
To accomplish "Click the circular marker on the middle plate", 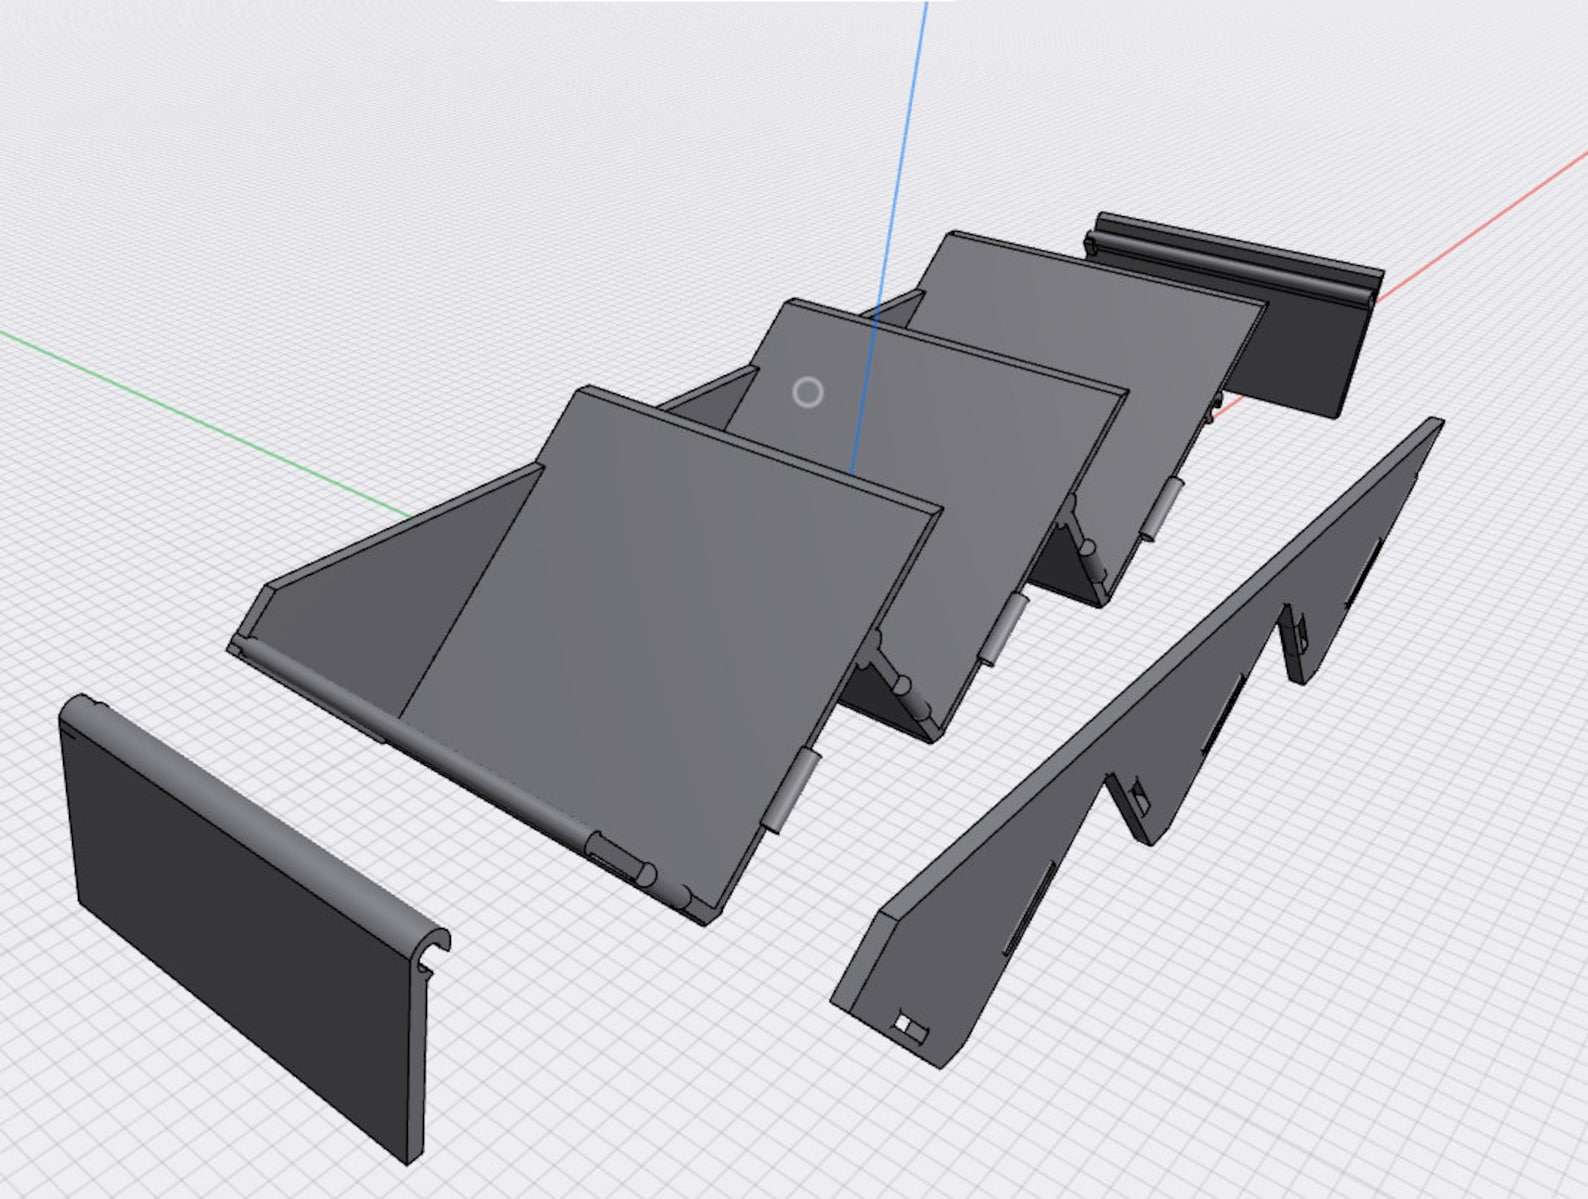I will (808, 393).
